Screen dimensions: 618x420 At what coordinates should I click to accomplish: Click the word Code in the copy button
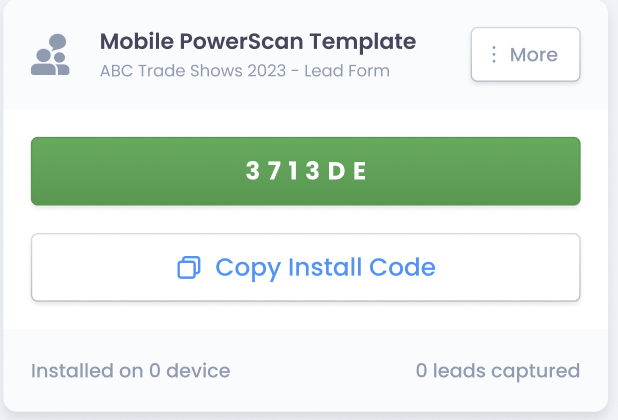point(402,267)
